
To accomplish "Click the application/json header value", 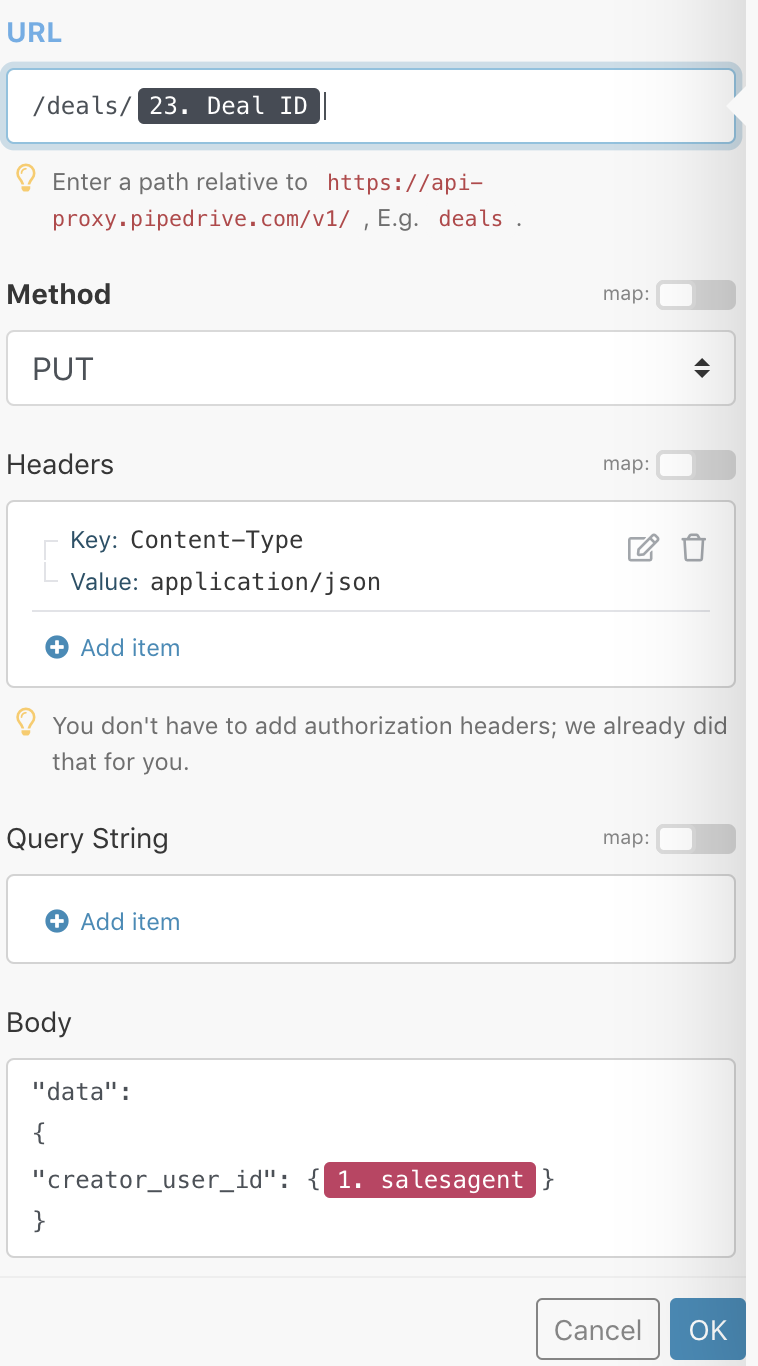I will (x=265, y=582).
